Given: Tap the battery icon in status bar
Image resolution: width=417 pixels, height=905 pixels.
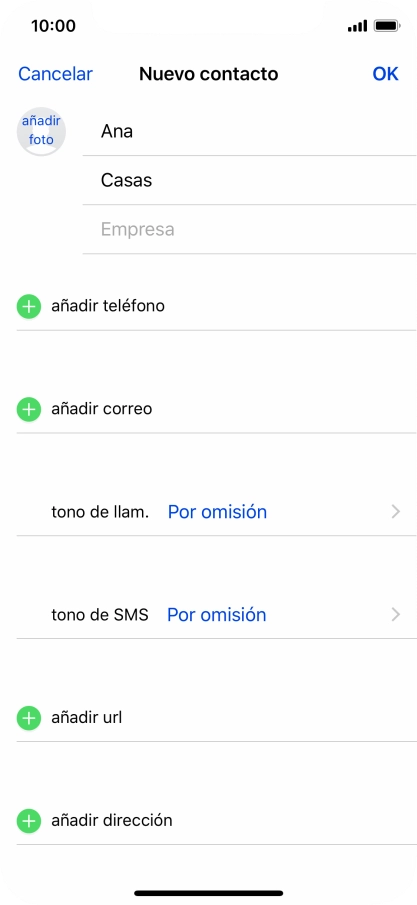Looking at the screenshot, I should [387, 26].
